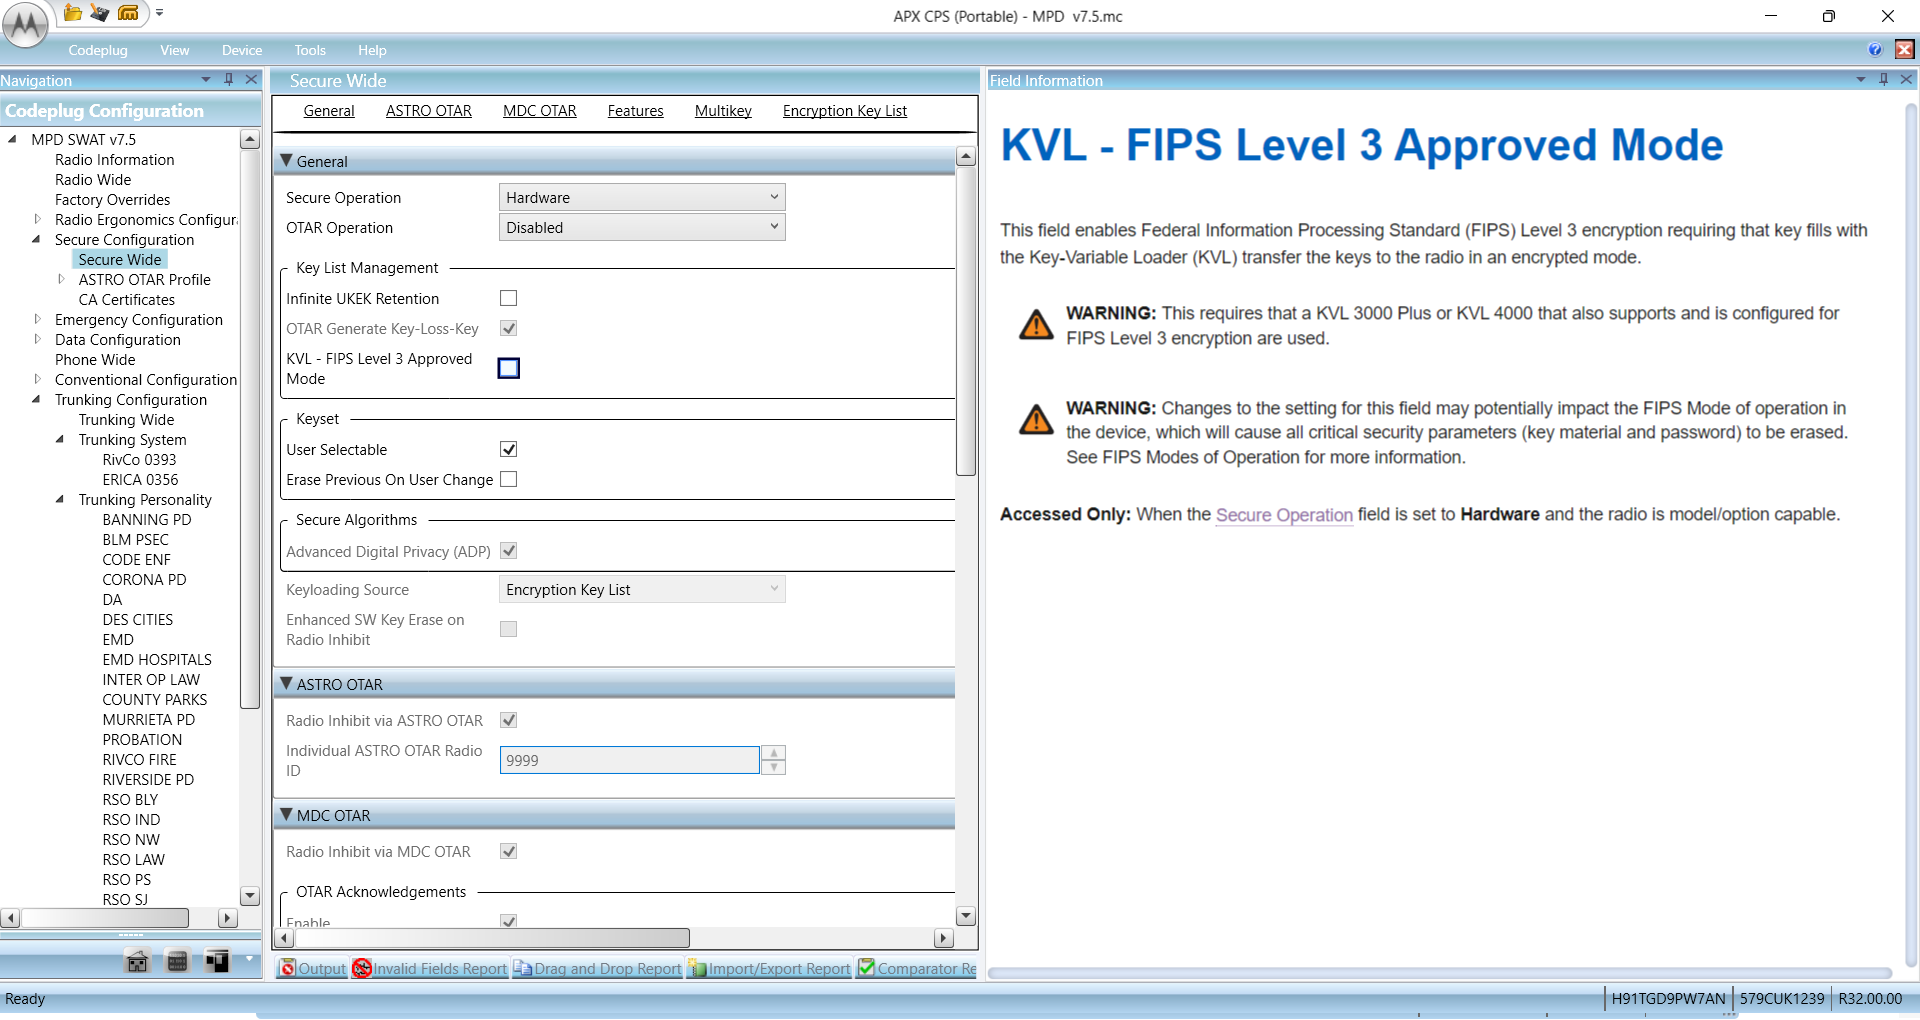
Task: Jump to the Encryption Key List link
Action: 845,111
